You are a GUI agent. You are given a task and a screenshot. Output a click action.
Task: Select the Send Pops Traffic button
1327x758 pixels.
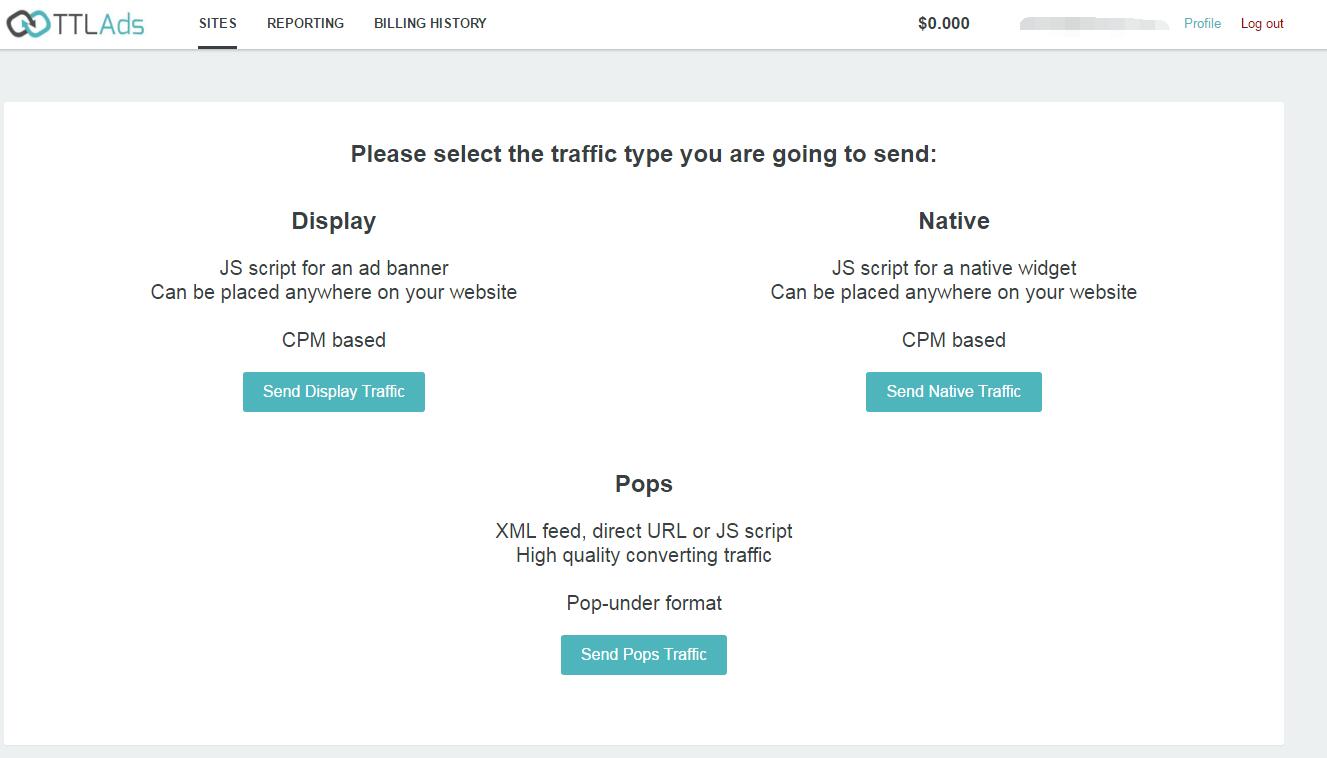643,655
